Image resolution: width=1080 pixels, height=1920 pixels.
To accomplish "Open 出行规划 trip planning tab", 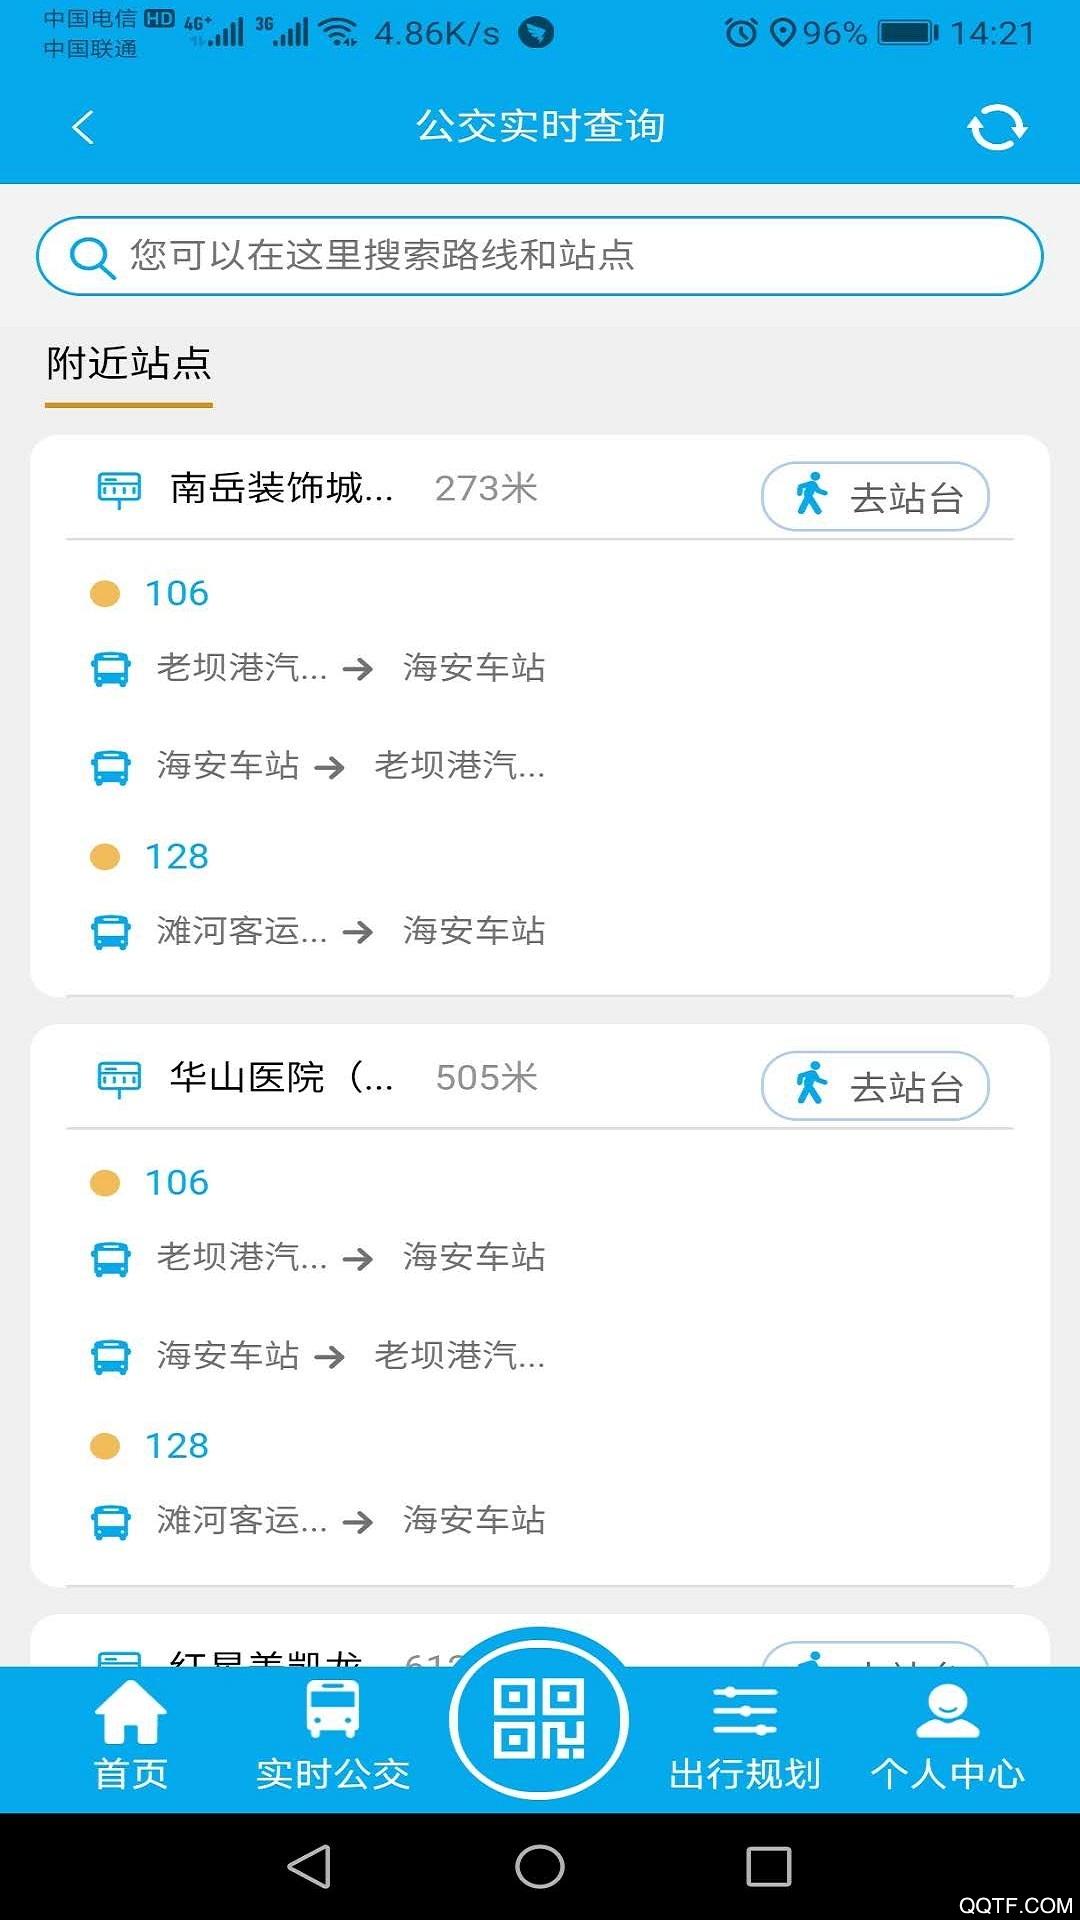I will [x=745, y=1735].
